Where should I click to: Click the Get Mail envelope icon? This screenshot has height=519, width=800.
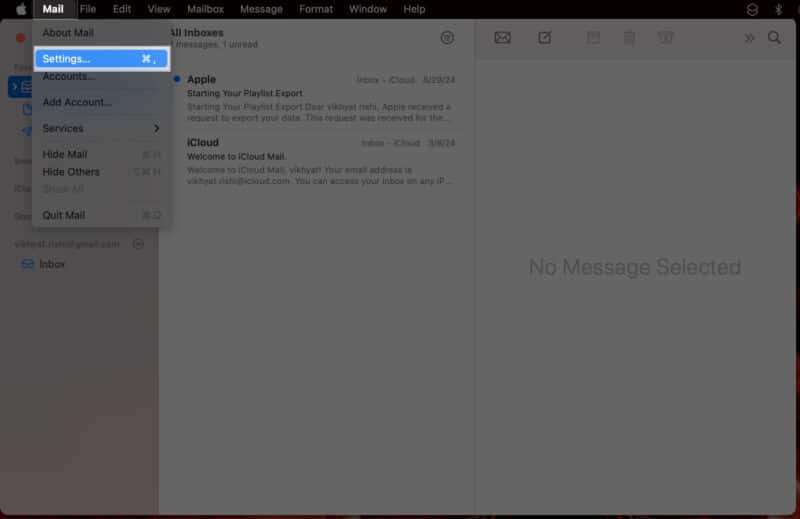point(502,37)
